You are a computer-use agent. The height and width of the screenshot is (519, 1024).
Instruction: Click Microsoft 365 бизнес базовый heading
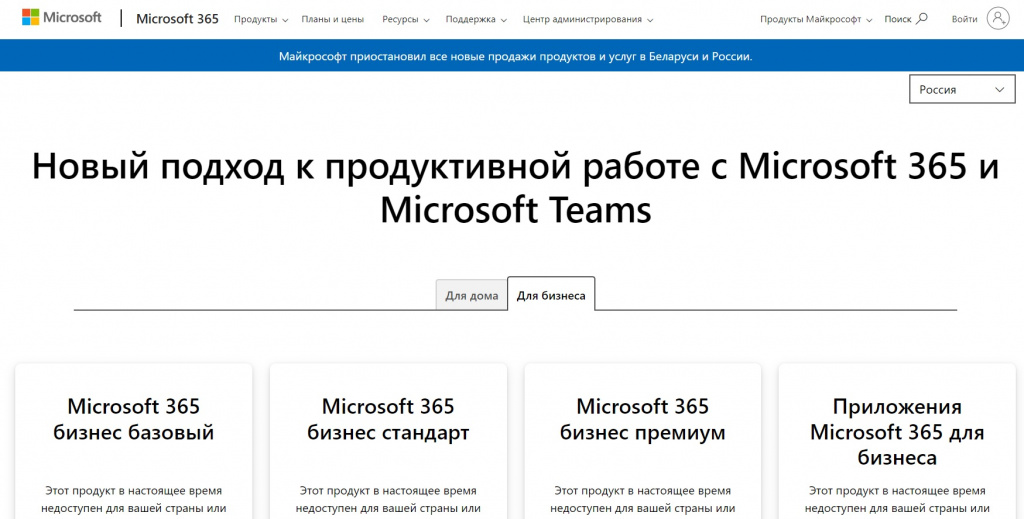coord(133,419)
